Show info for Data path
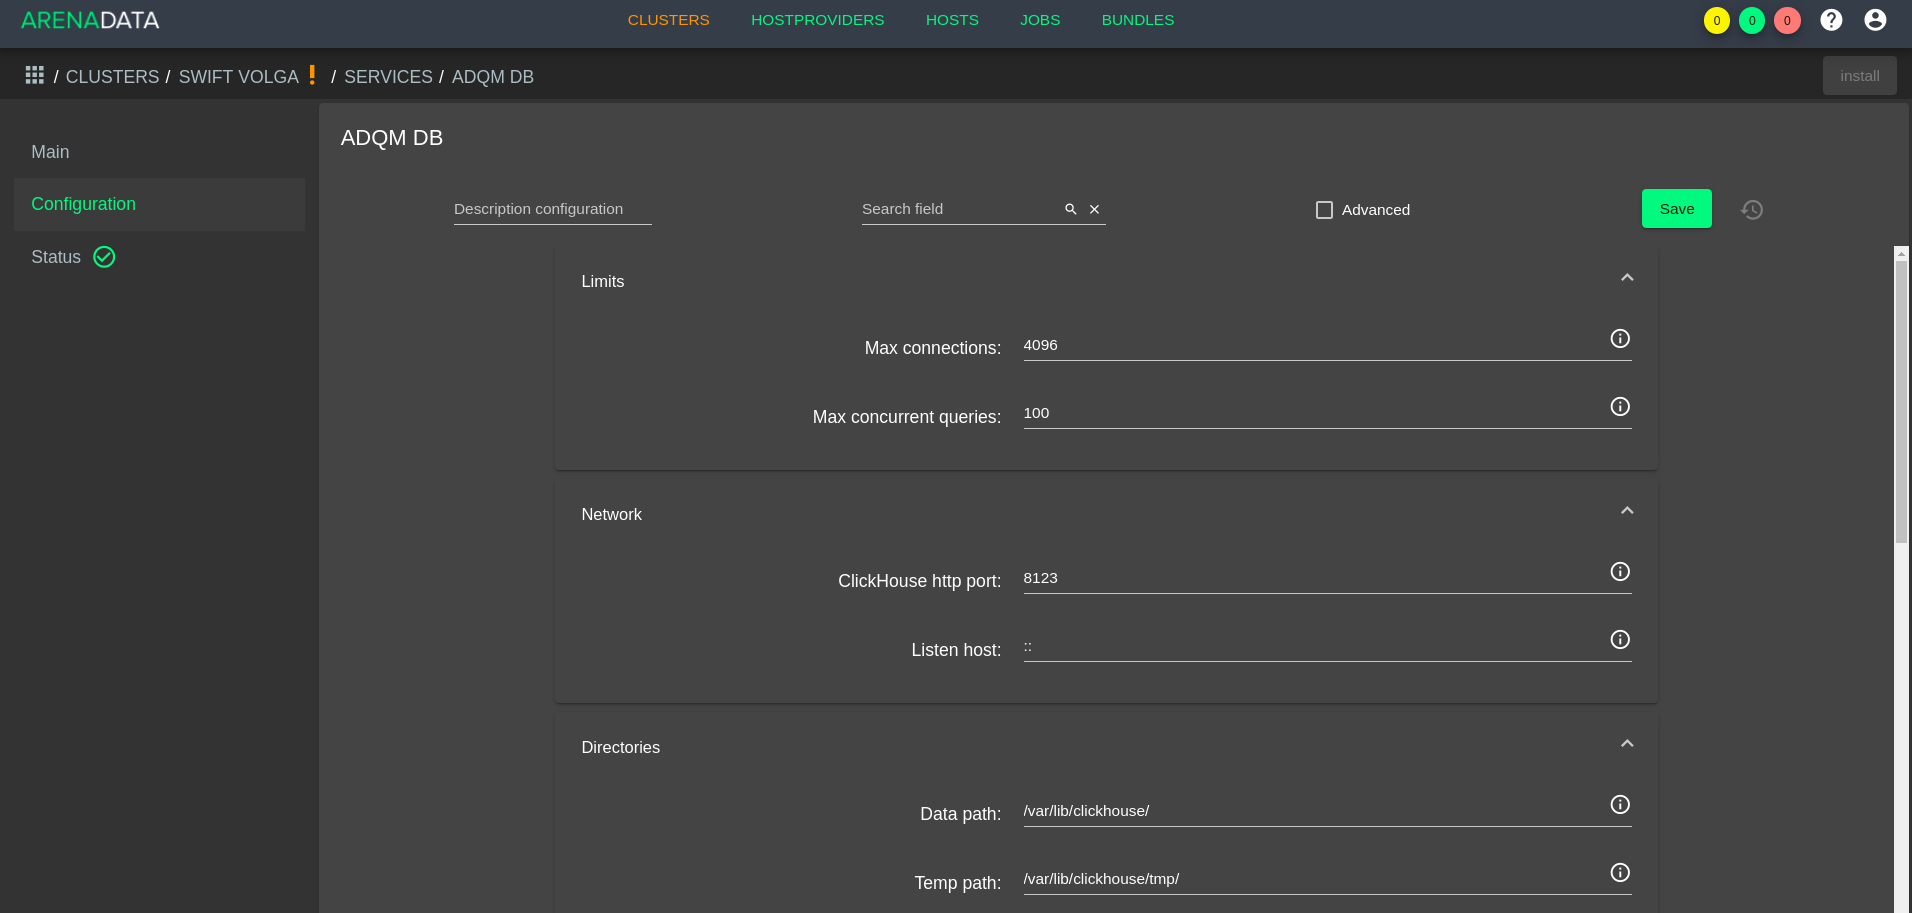 pos(1620,805)
